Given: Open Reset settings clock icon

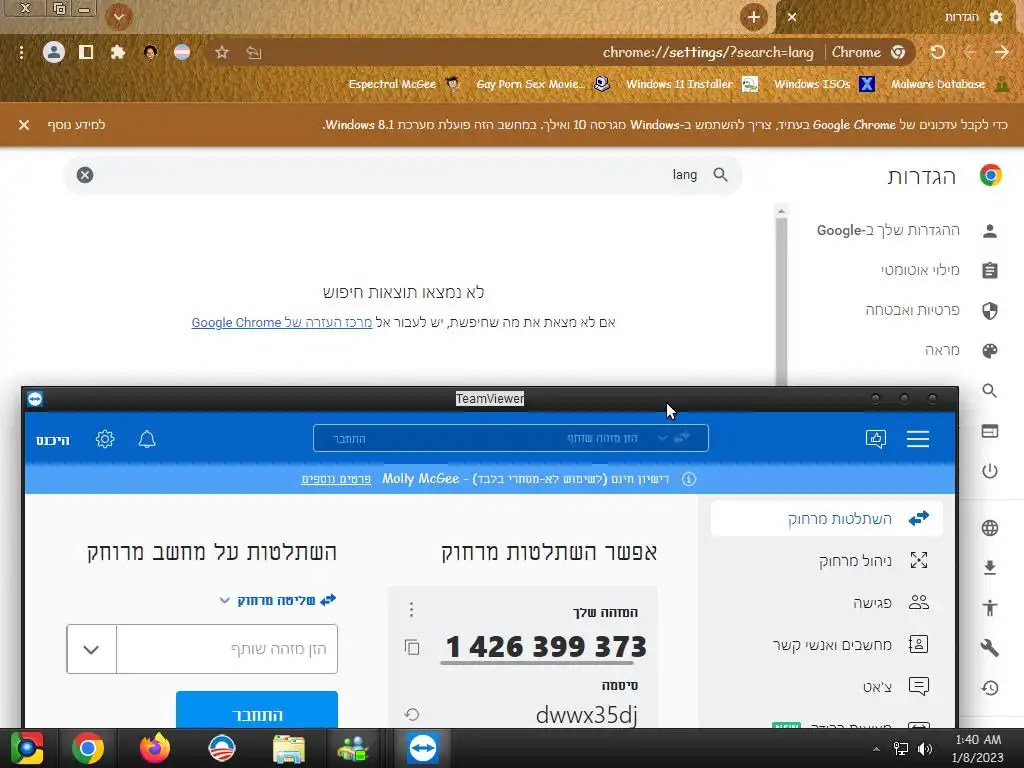Looking at the screenshot, I should tap(989, 688).
